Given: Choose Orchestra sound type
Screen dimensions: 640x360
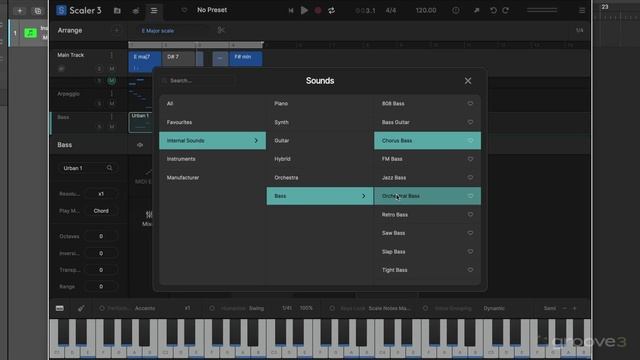Looking at the screenshot, I should point(320,178).
